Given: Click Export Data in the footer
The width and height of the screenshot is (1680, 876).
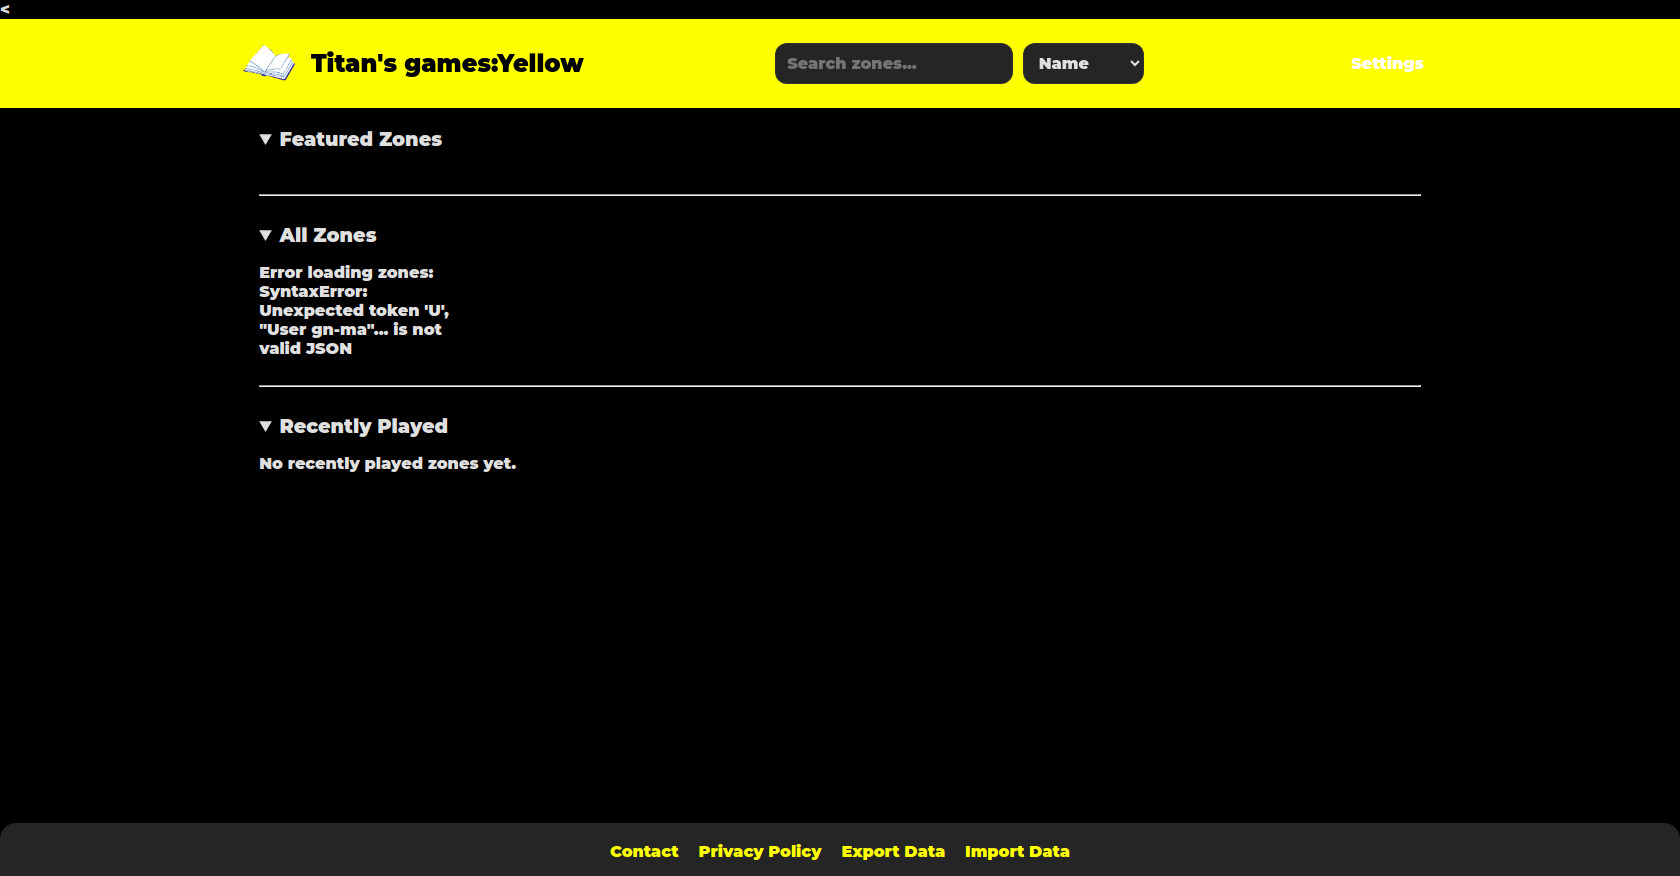Looking at the screenshot, I should coord(893,852).
